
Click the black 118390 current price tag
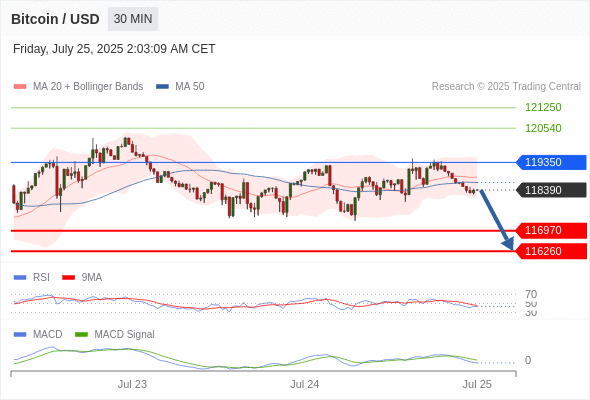[x=551, y=190]
